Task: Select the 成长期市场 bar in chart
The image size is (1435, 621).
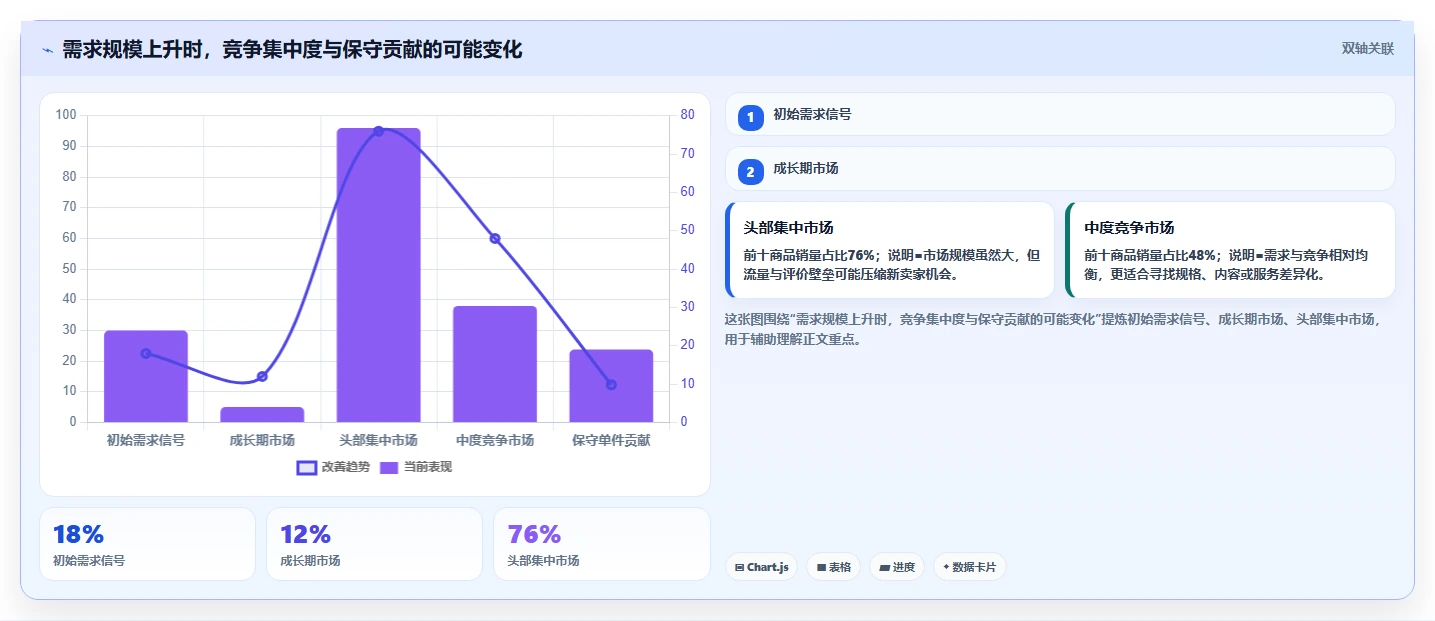Action: 262,414
